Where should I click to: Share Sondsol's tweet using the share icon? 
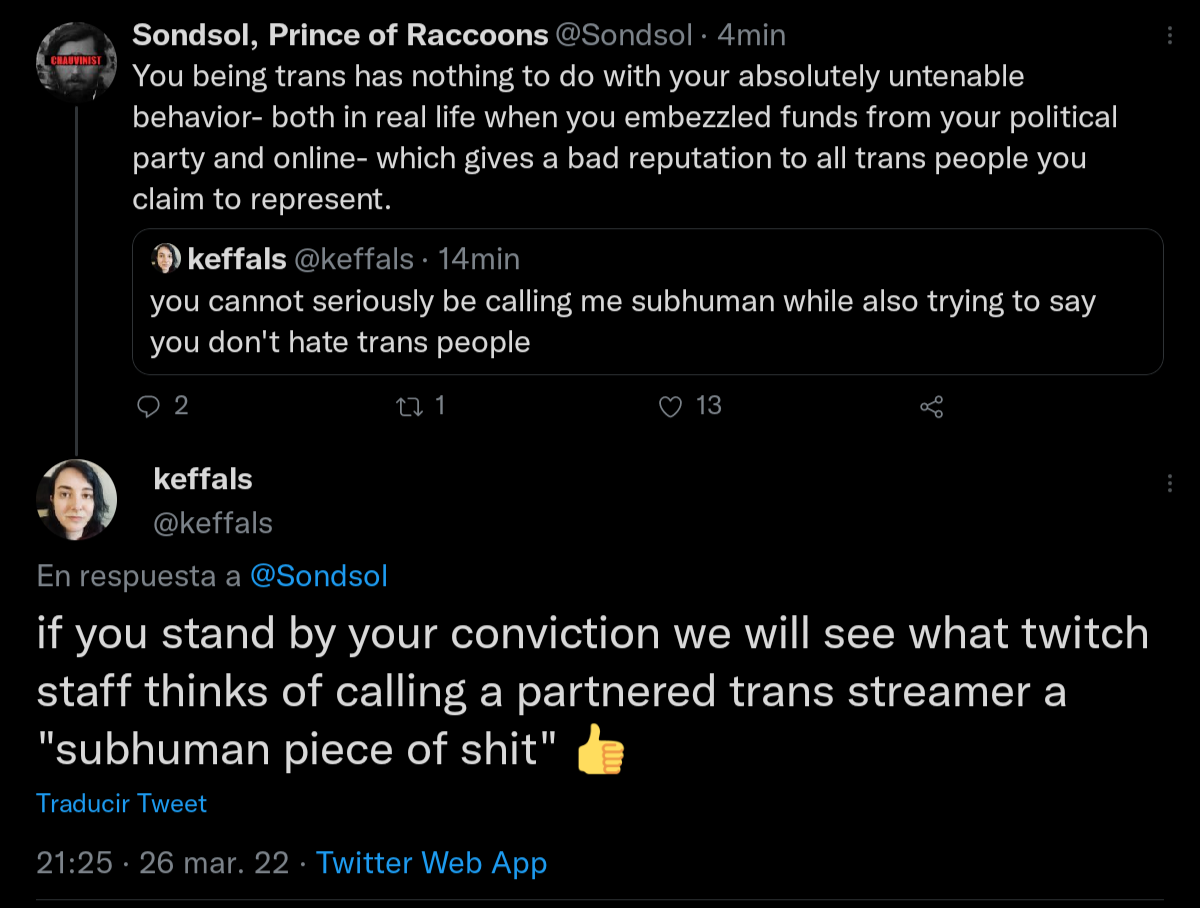pyautogui.click(x=931, y=406)
